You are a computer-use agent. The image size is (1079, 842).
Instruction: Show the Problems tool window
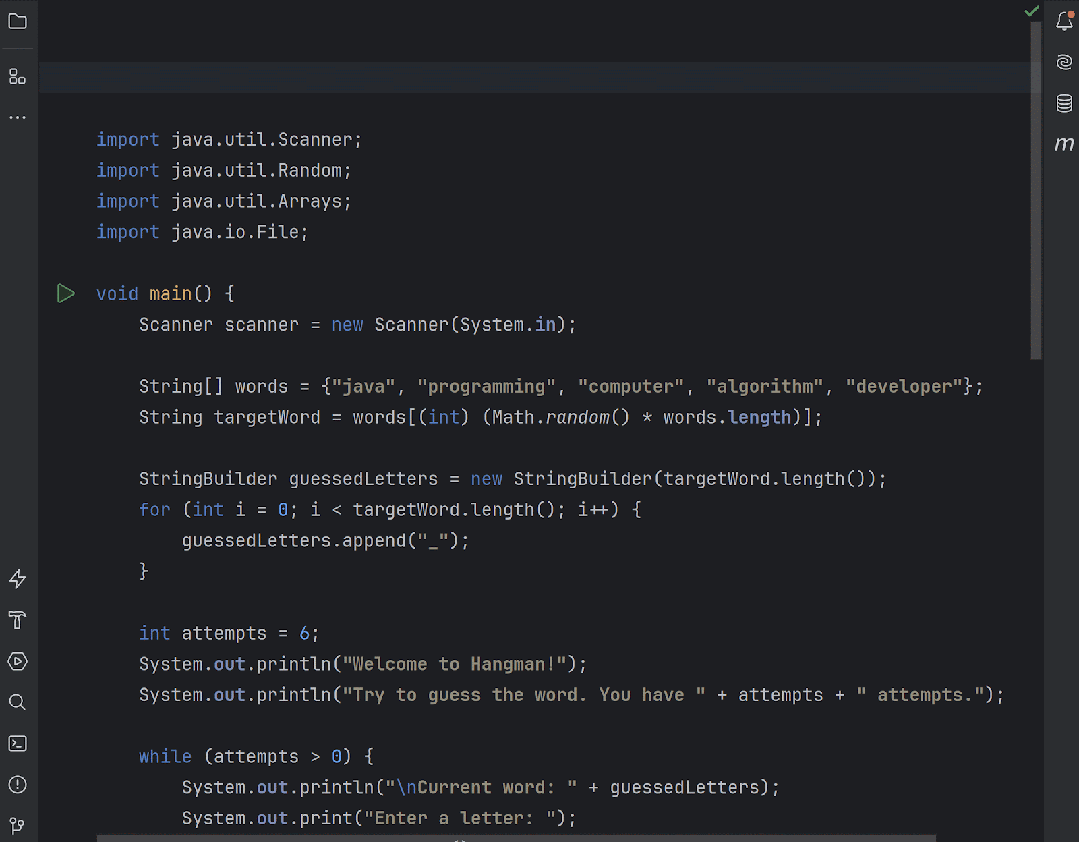[x=17, y=784]
